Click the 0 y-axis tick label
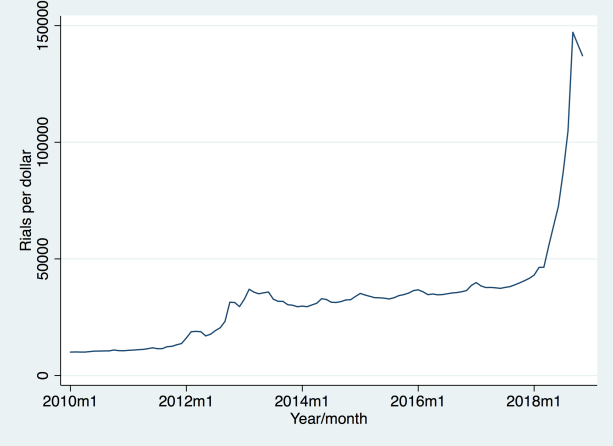 coord(41,375)
